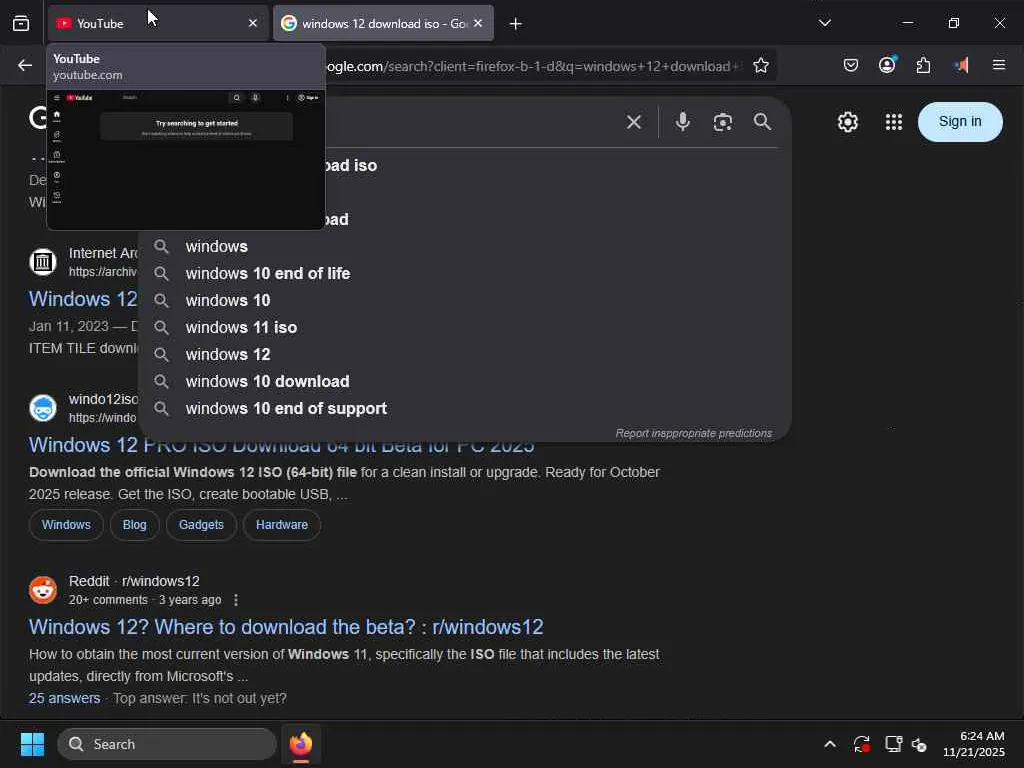Bookmark this page with the star icon
Image resolution: width=1024 pixels, height=768 pixels.
(x=761, y=65)
